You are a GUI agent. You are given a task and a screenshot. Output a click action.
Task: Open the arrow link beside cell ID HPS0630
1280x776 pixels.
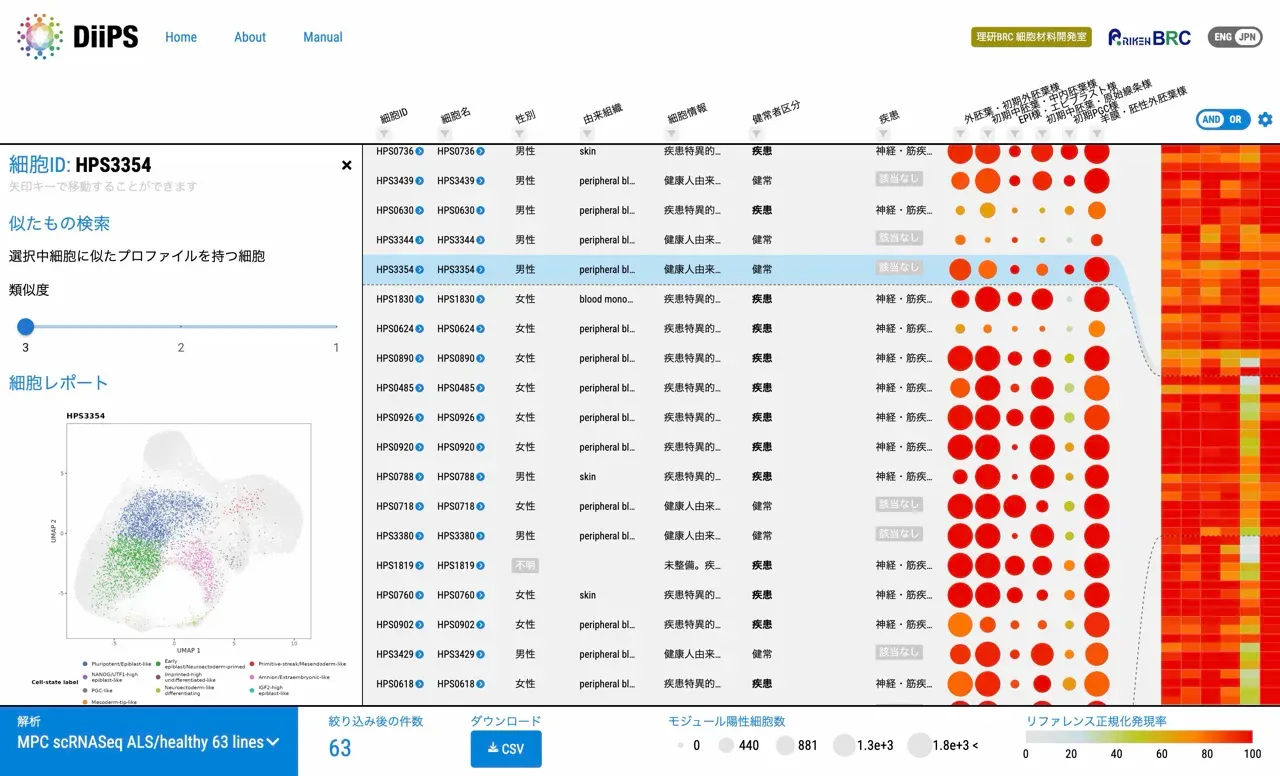(420, 210)
